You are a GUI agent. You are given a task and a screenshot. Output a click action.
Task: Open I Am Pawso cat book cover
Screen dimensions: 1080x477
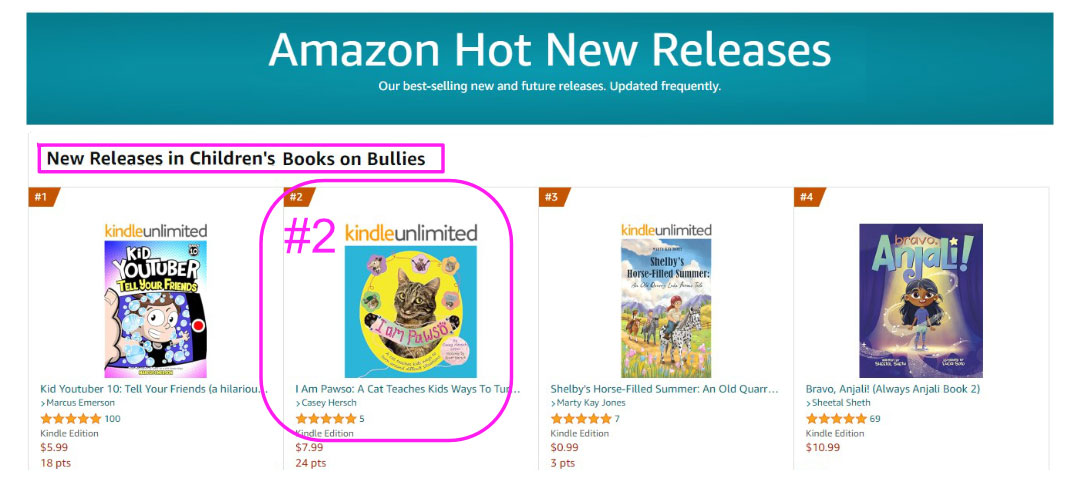pos(411,312)
